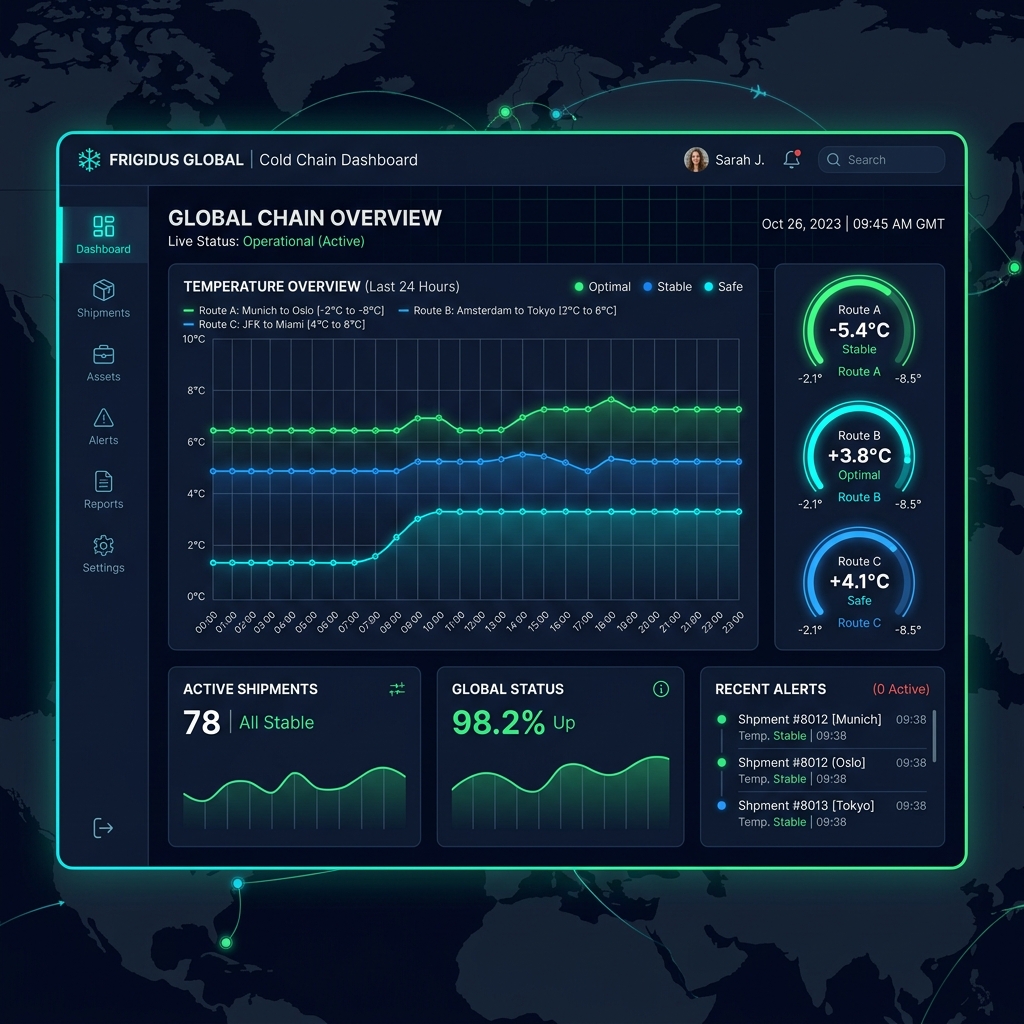Open Sarah J. profile menu
1024x1024 pixels.
[x=724, y=159]
